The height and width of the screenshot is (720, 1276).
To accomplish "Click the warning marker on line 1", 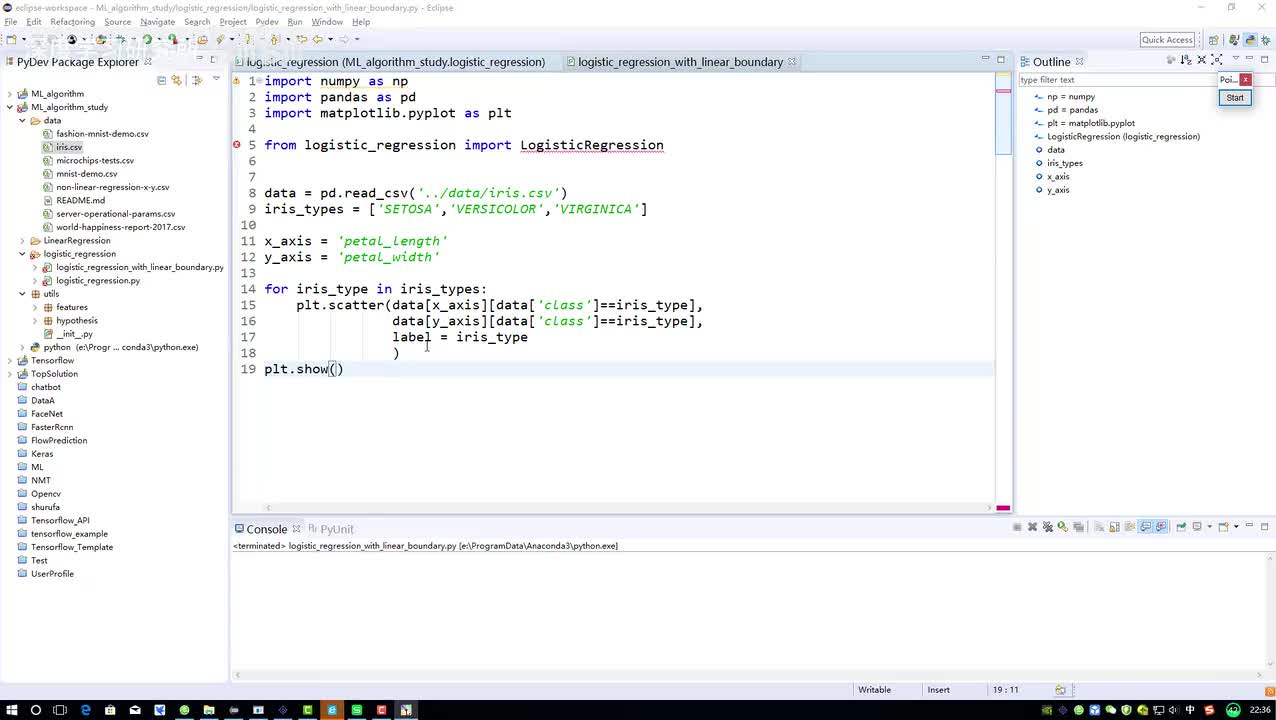I will pos(237,81).
